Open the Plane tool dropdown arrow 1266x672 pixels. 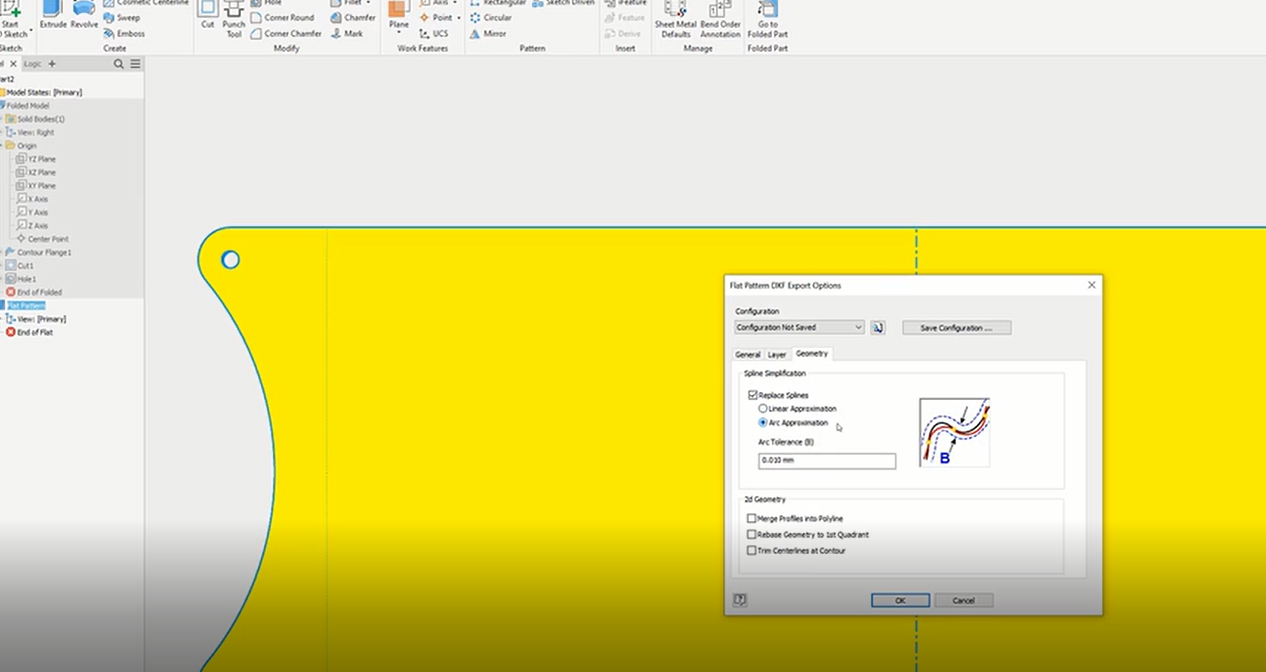(x=399, y=33)
